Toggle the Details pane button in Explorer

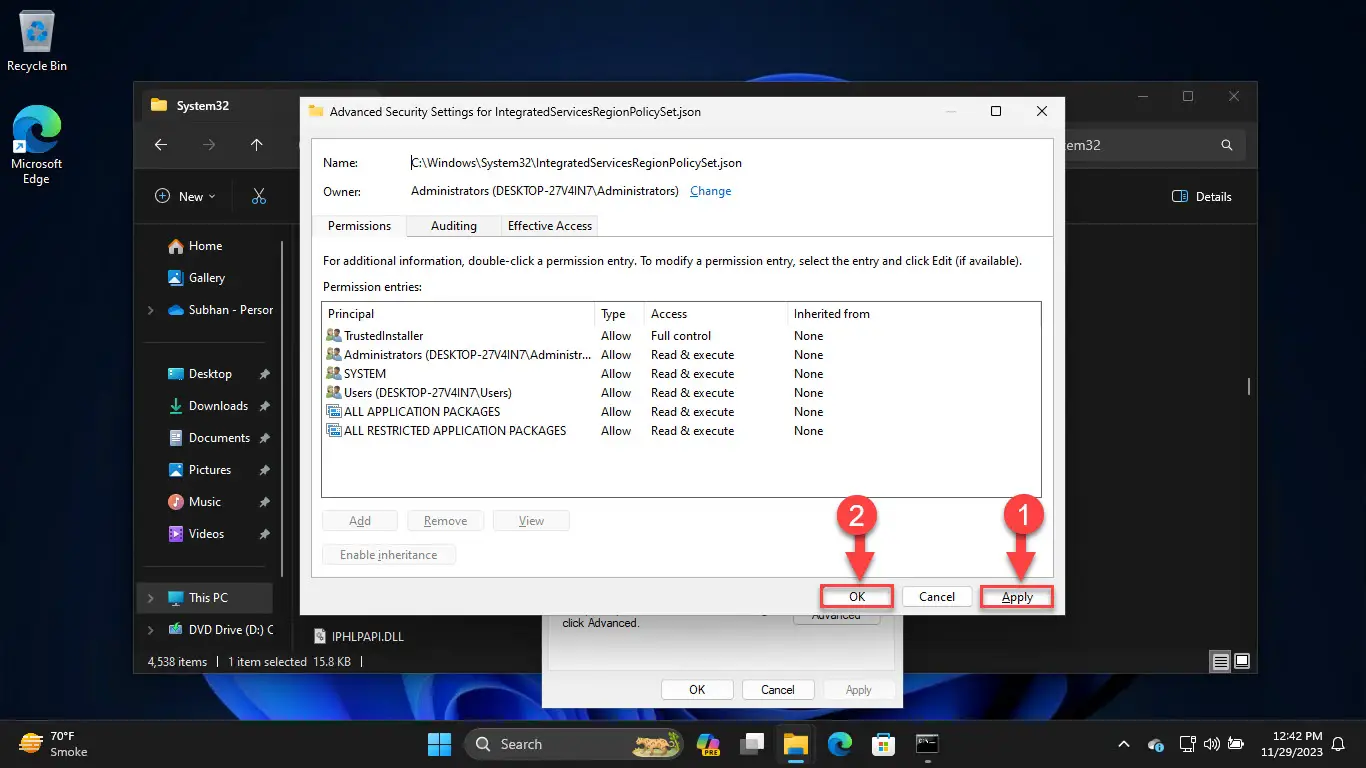tap(1202, 197)
